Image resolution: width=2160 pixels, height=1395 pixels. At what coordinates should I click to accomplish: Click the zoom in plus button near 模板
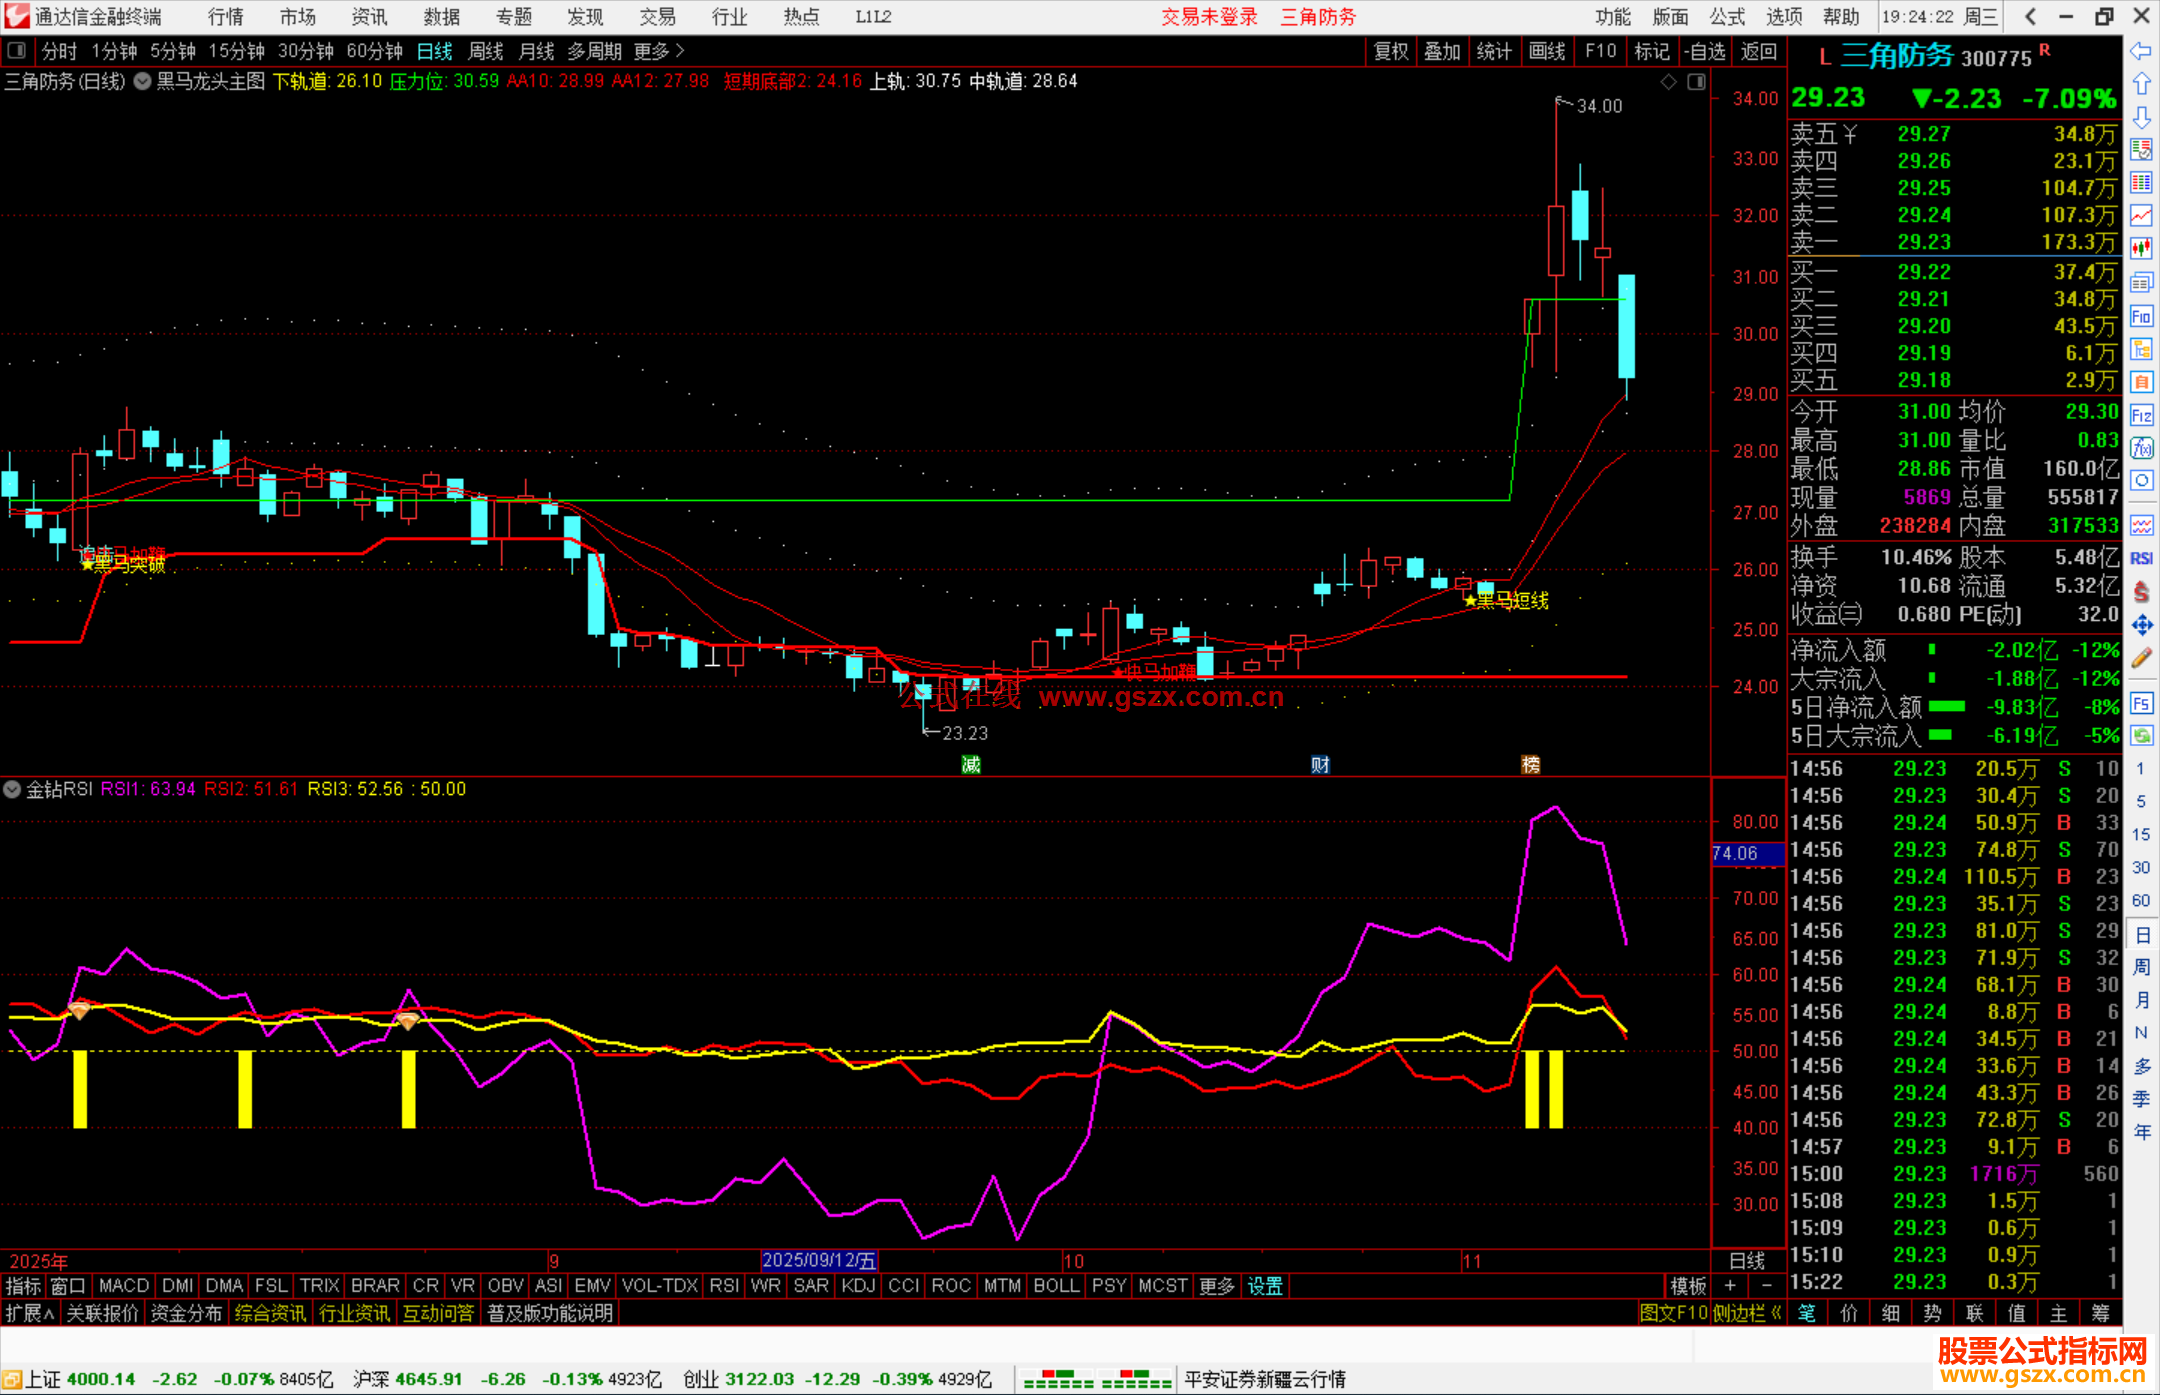pyautogui.click(x=1730, y=1286)
